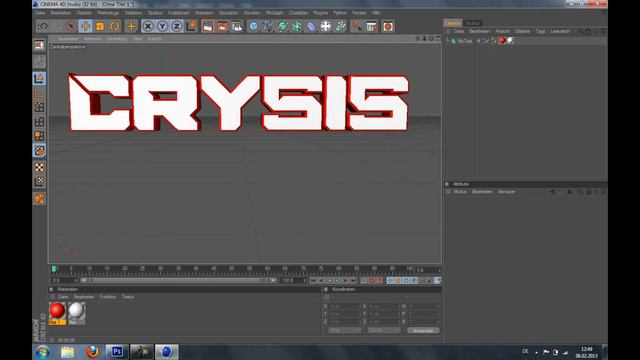Open the Simulation menu

pos(229,13)
